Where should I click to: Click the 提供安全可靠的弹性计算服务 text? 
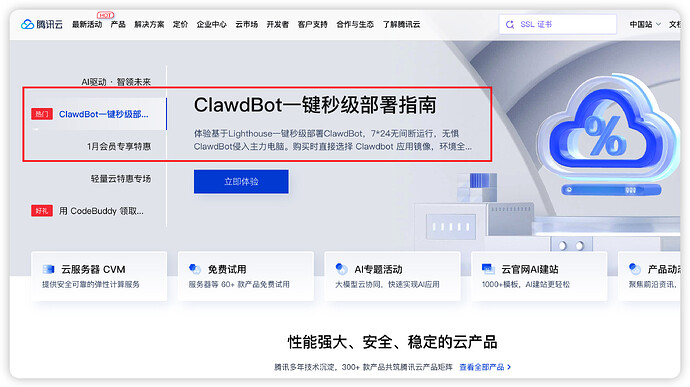pyautogui.click(x=91, y=285)
